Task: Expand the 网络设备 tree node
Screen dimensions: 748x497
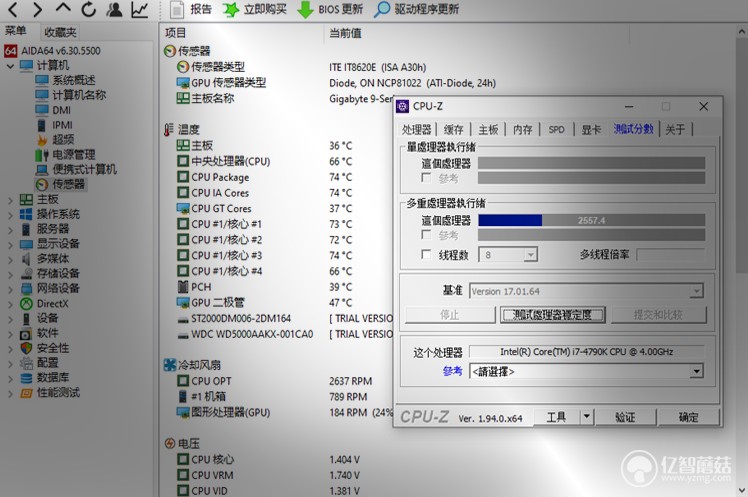Action: coord(10,289)
